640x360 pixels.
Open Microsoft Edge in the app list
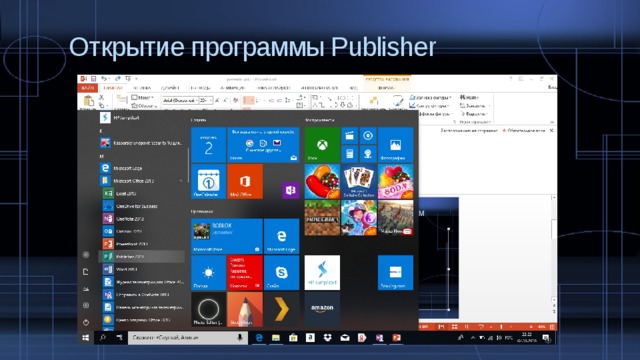142,168
